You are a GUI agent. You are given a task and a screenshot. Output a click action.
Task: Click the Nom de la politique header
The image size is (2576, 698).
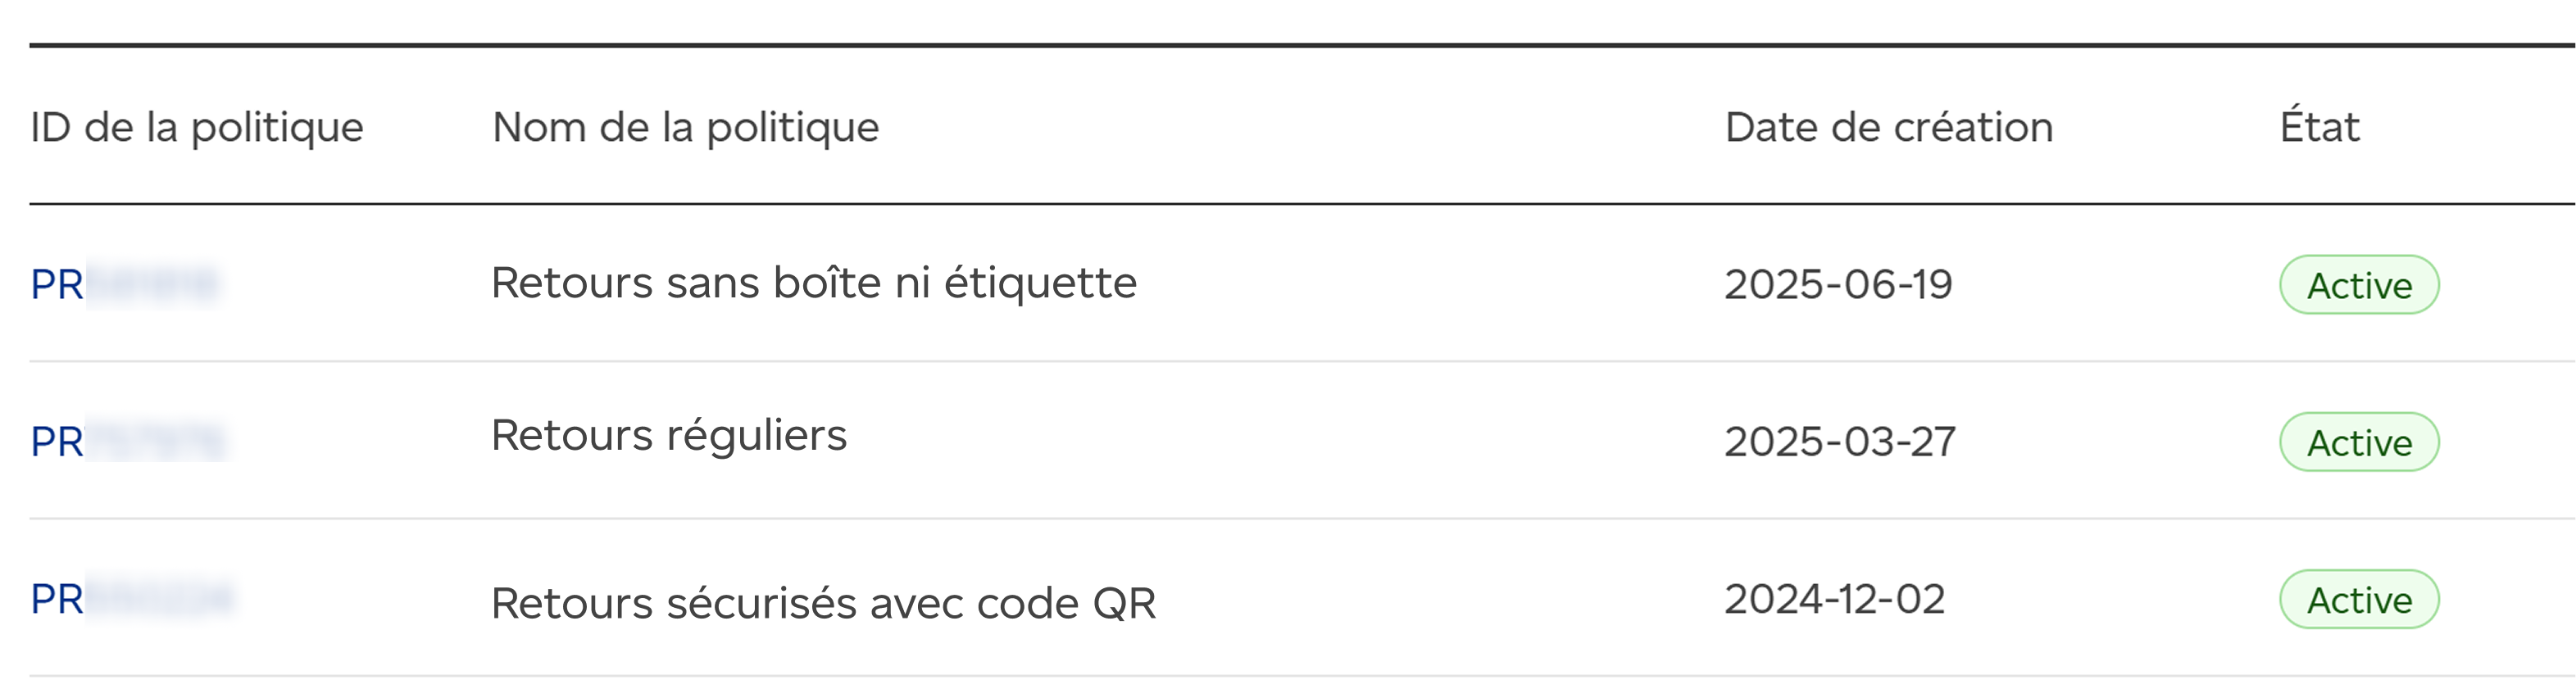(685, 128)
